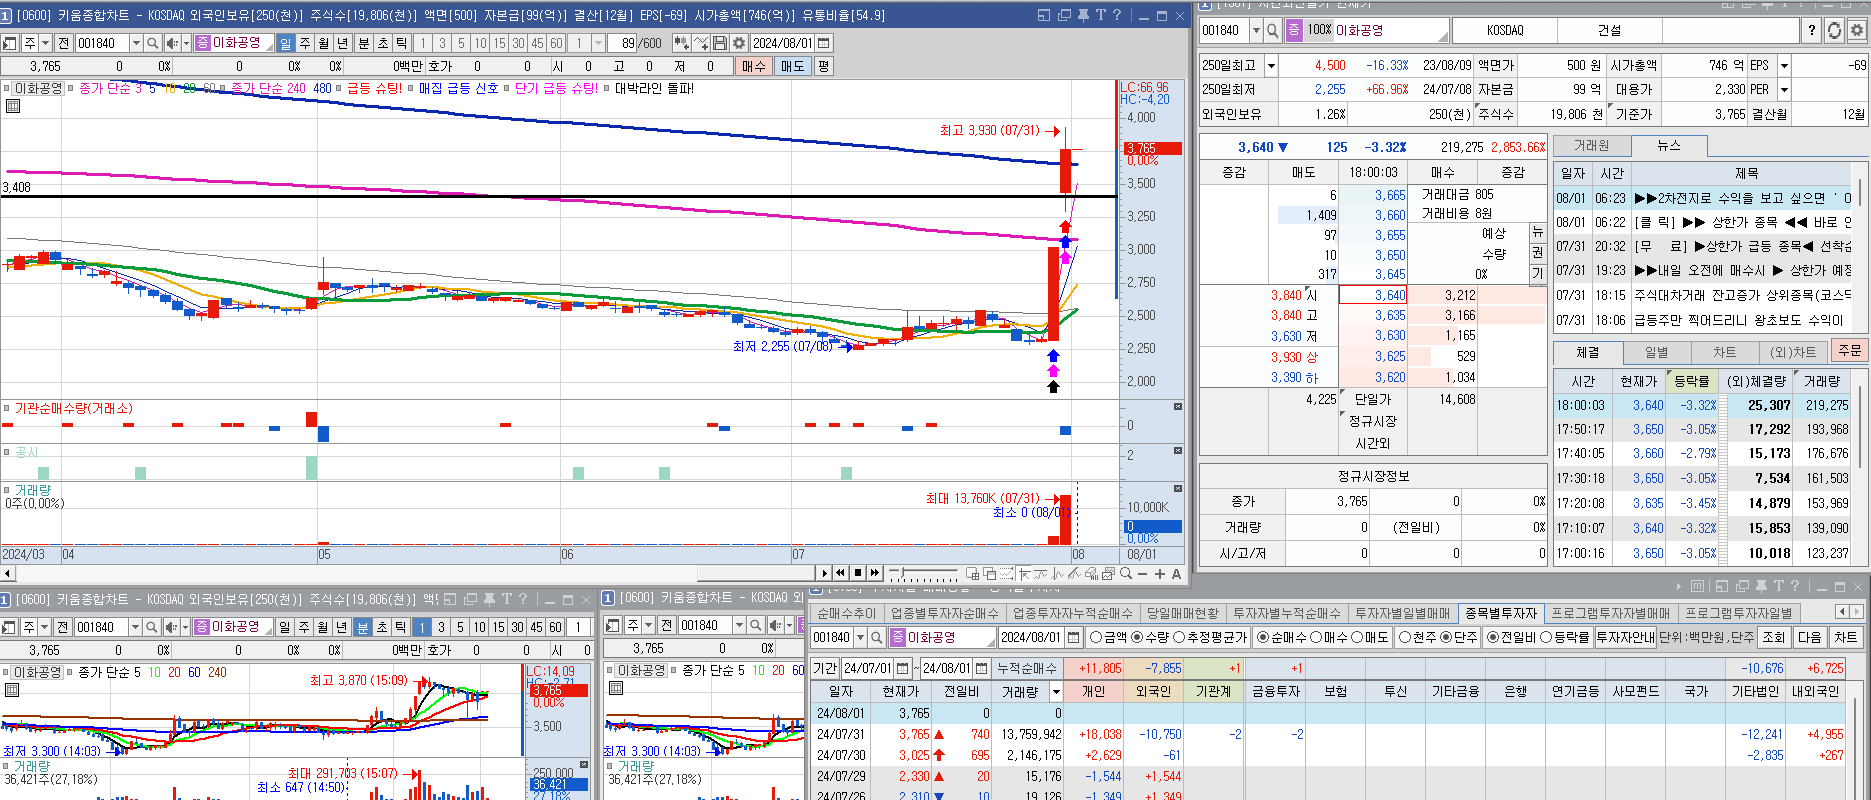Image resolution: width=1871 pixels, height=800 pixels.
Task: Open code 001840 dropdown in investor window
Action: (x=861, y=637)
